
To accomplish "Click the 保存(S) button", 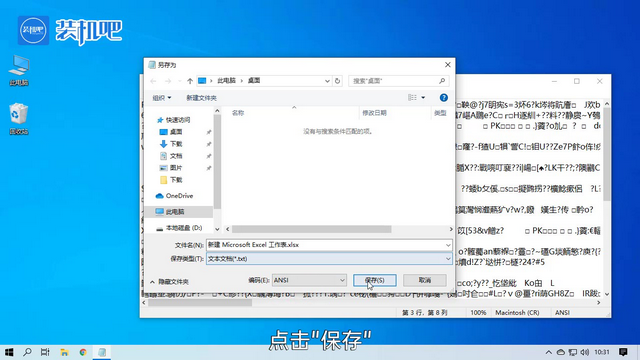I will click(375, 280).
